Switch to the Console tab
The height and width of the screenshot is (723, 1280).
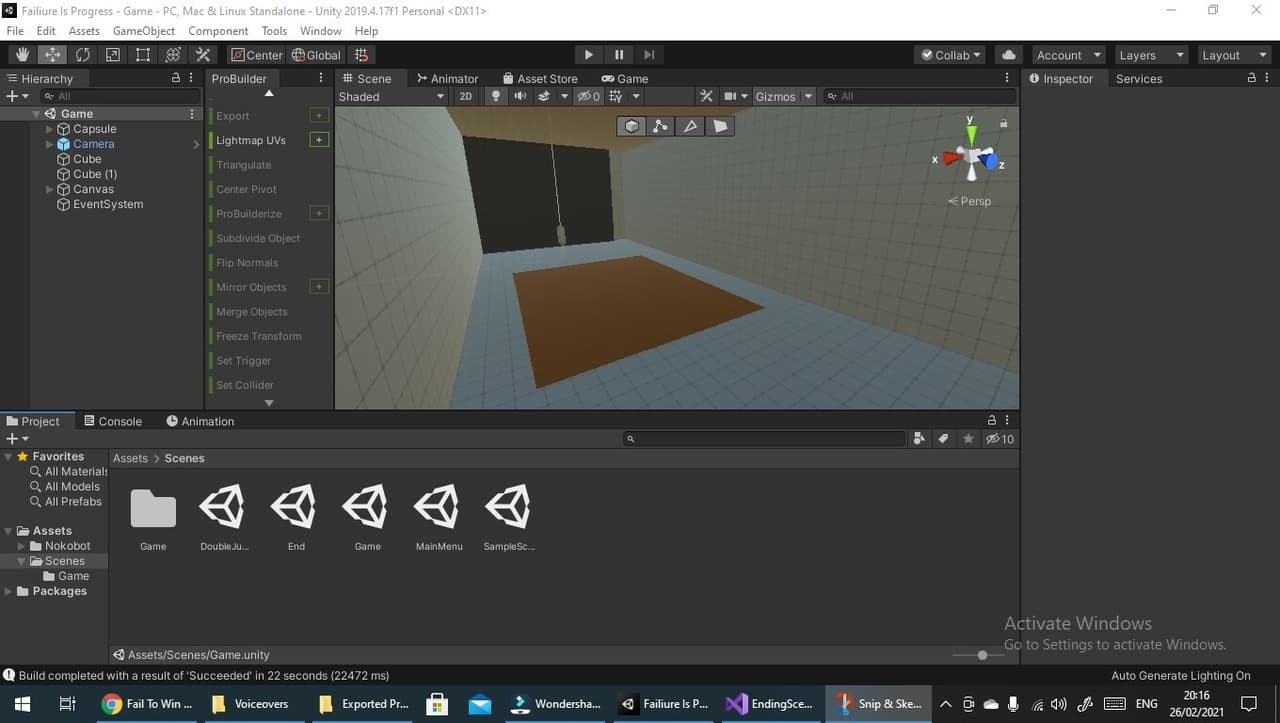click(113, 421)
